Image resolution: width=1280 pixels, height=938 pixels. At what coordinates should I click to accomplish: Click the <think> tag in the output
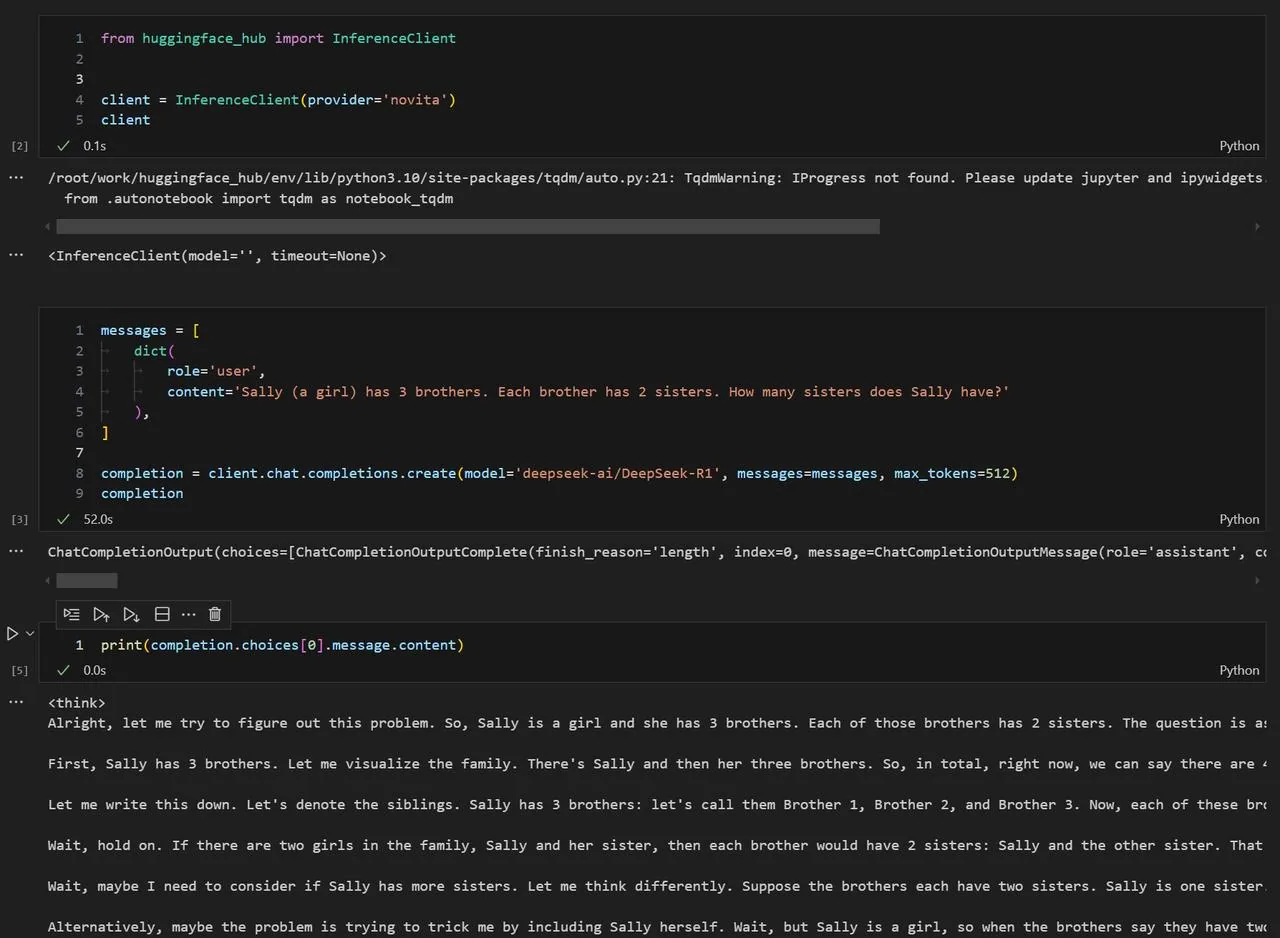pyautogui.click(x=76, y=702)
